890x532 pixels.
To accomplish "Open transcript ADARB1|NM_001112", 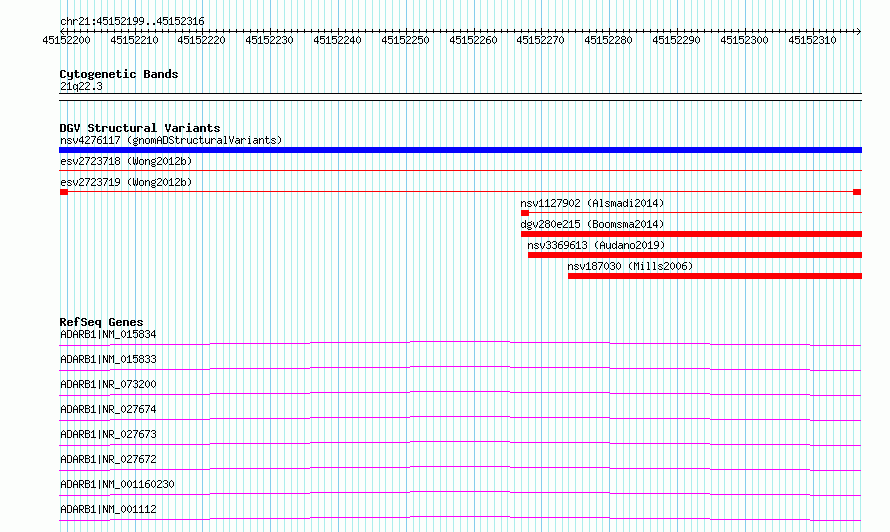I will (108, 509).
